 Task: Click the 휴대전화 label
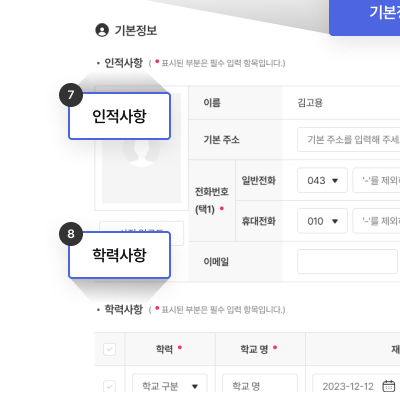[x=259, y=221]
